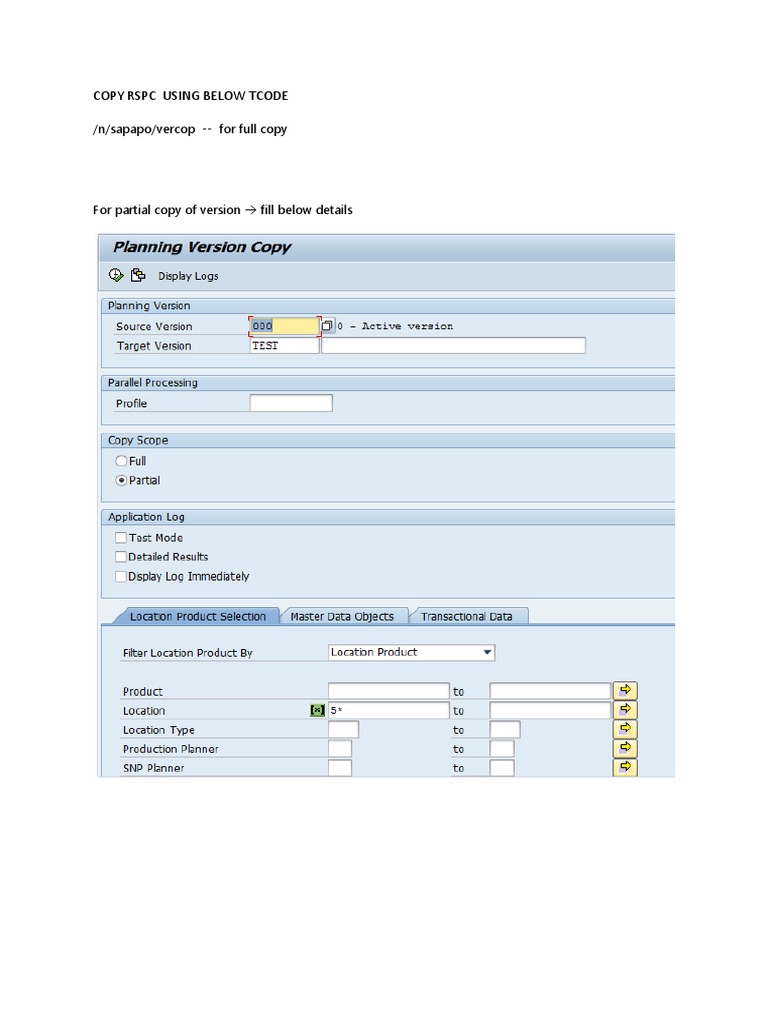Open Filter Location Product By dropdown
The image size is (768, 1024).
point(411,652)
